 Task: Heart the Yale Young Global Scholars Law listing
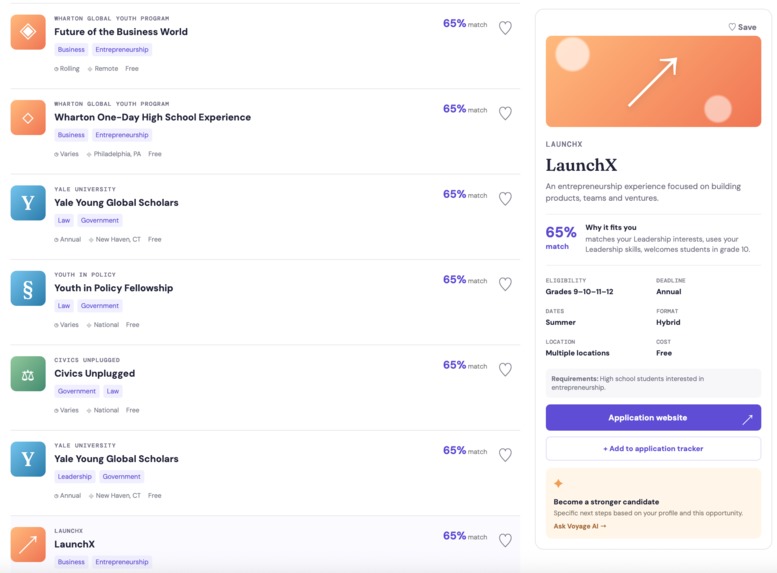click(505, 199)
